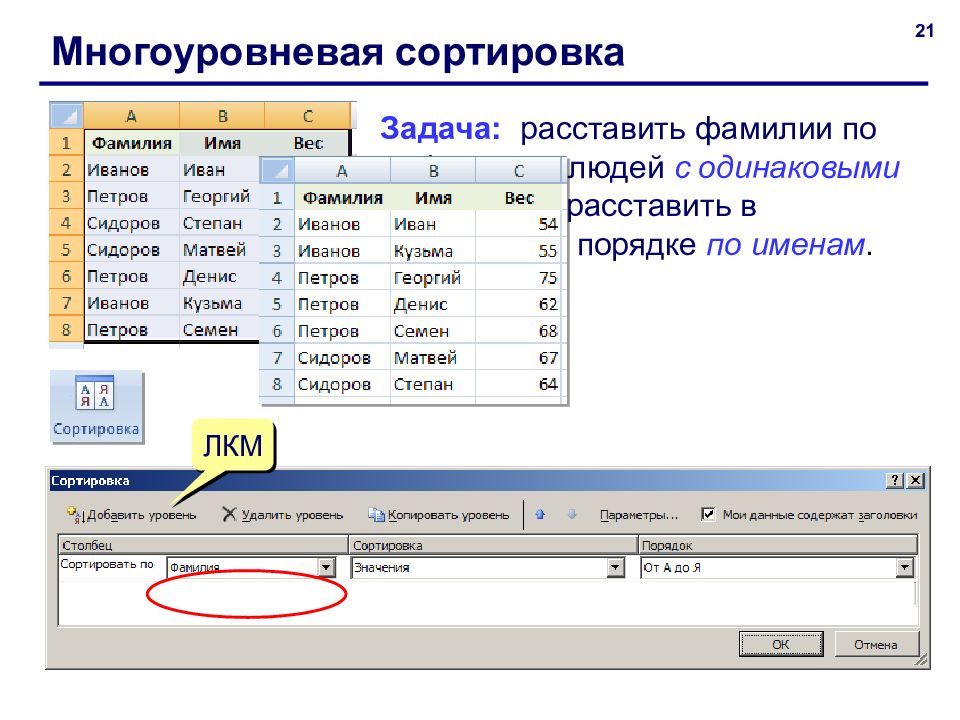This screenshot has height=720, width=960.
Task: Click the Георгий cell in the left table
Action: click(x=219, y=197)
